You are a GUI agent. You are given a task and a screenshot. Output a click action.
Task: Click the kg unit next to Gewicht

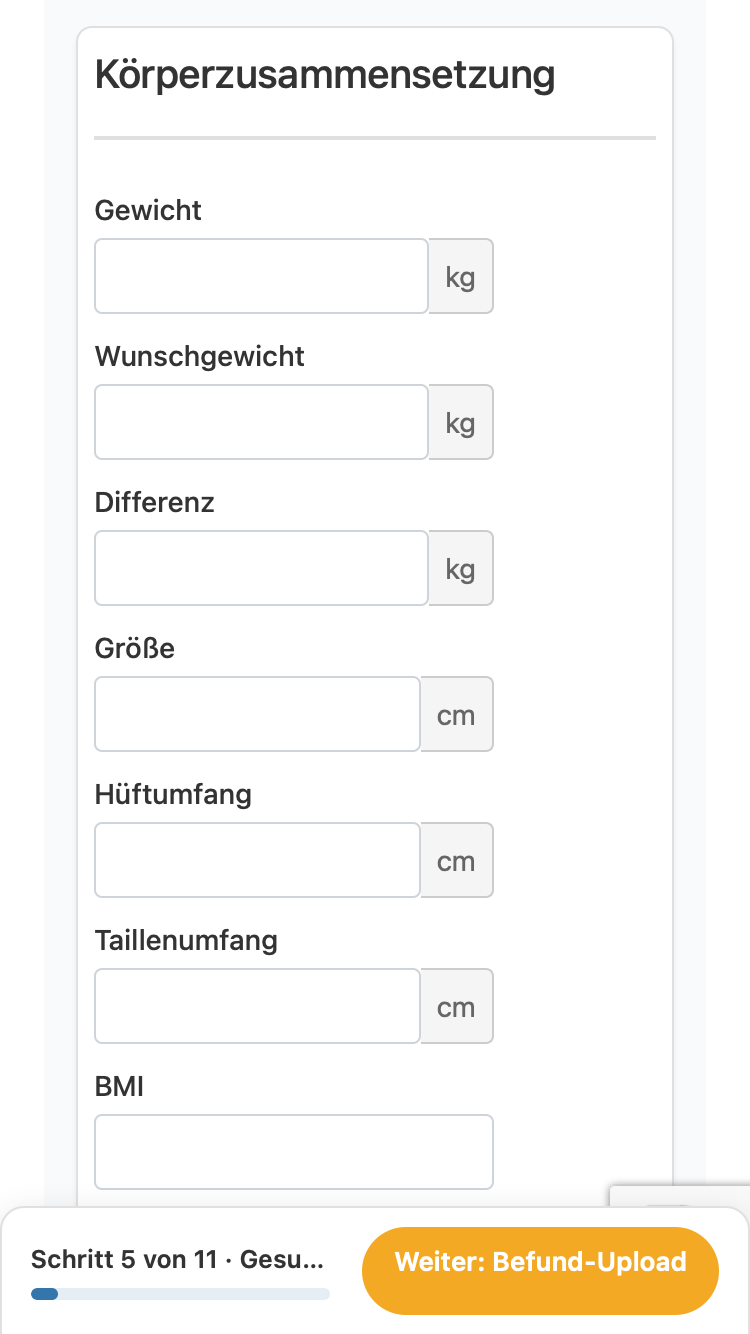461,276
